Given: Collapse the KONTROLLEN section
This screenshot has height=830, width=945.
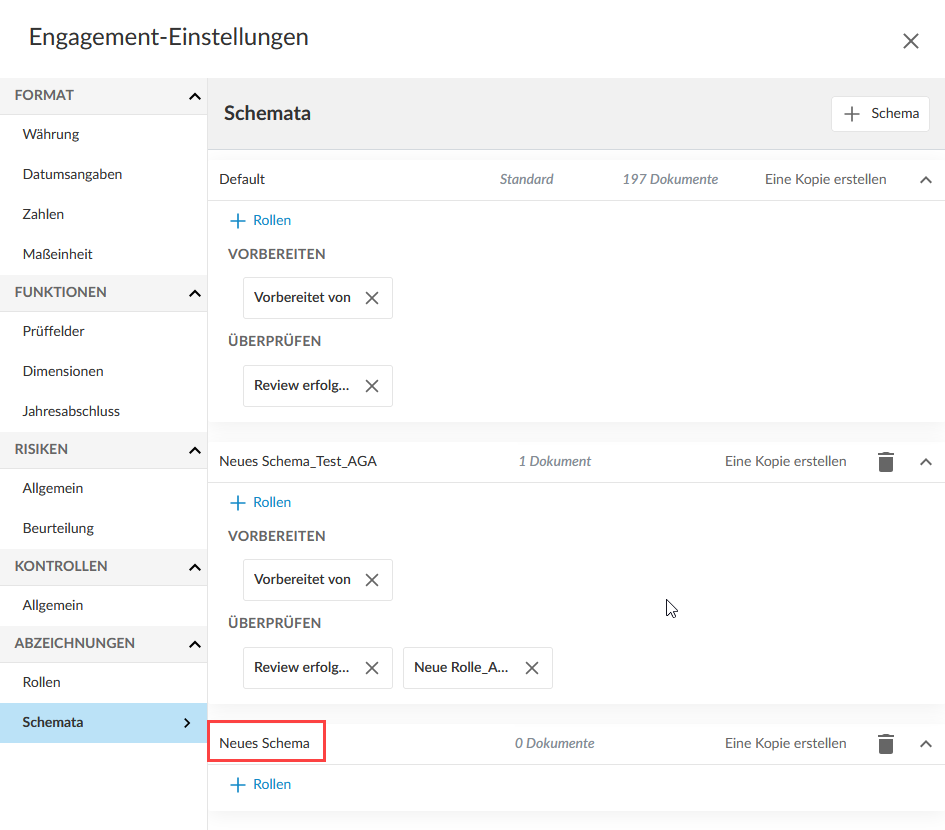Looking at the screenshot, I should pyautogui.click(x=195, y=567).
